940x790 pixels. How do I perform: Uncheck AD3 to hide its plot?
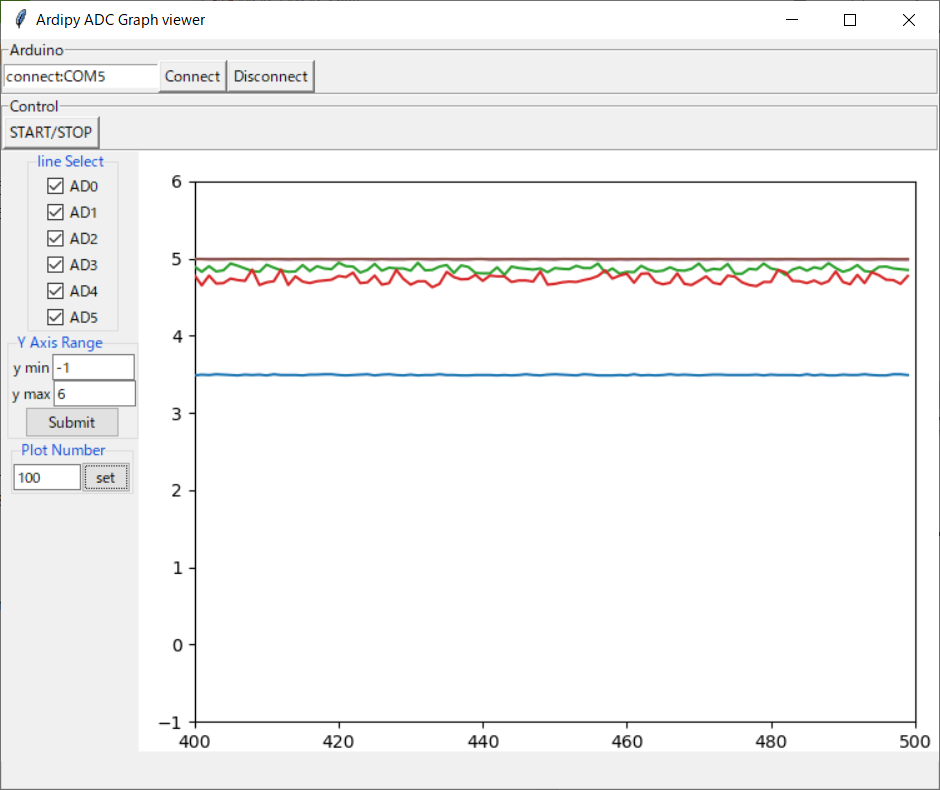click(x=55, y=264)
